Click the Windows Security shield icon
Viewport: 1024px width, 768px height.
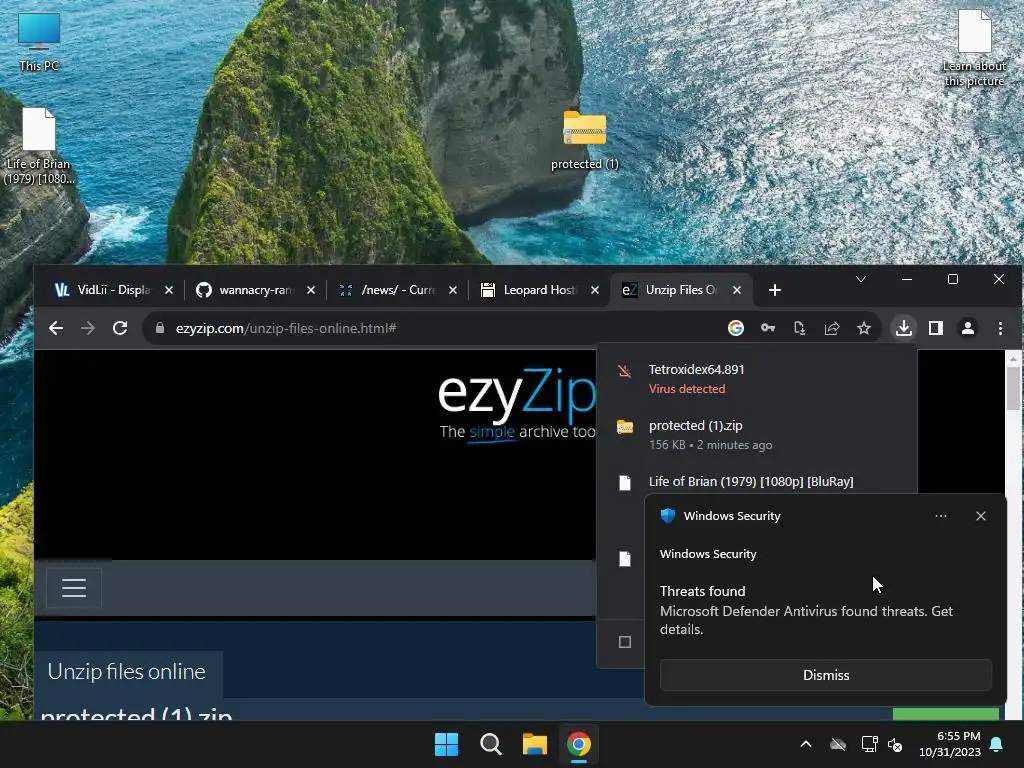[667, 516]
